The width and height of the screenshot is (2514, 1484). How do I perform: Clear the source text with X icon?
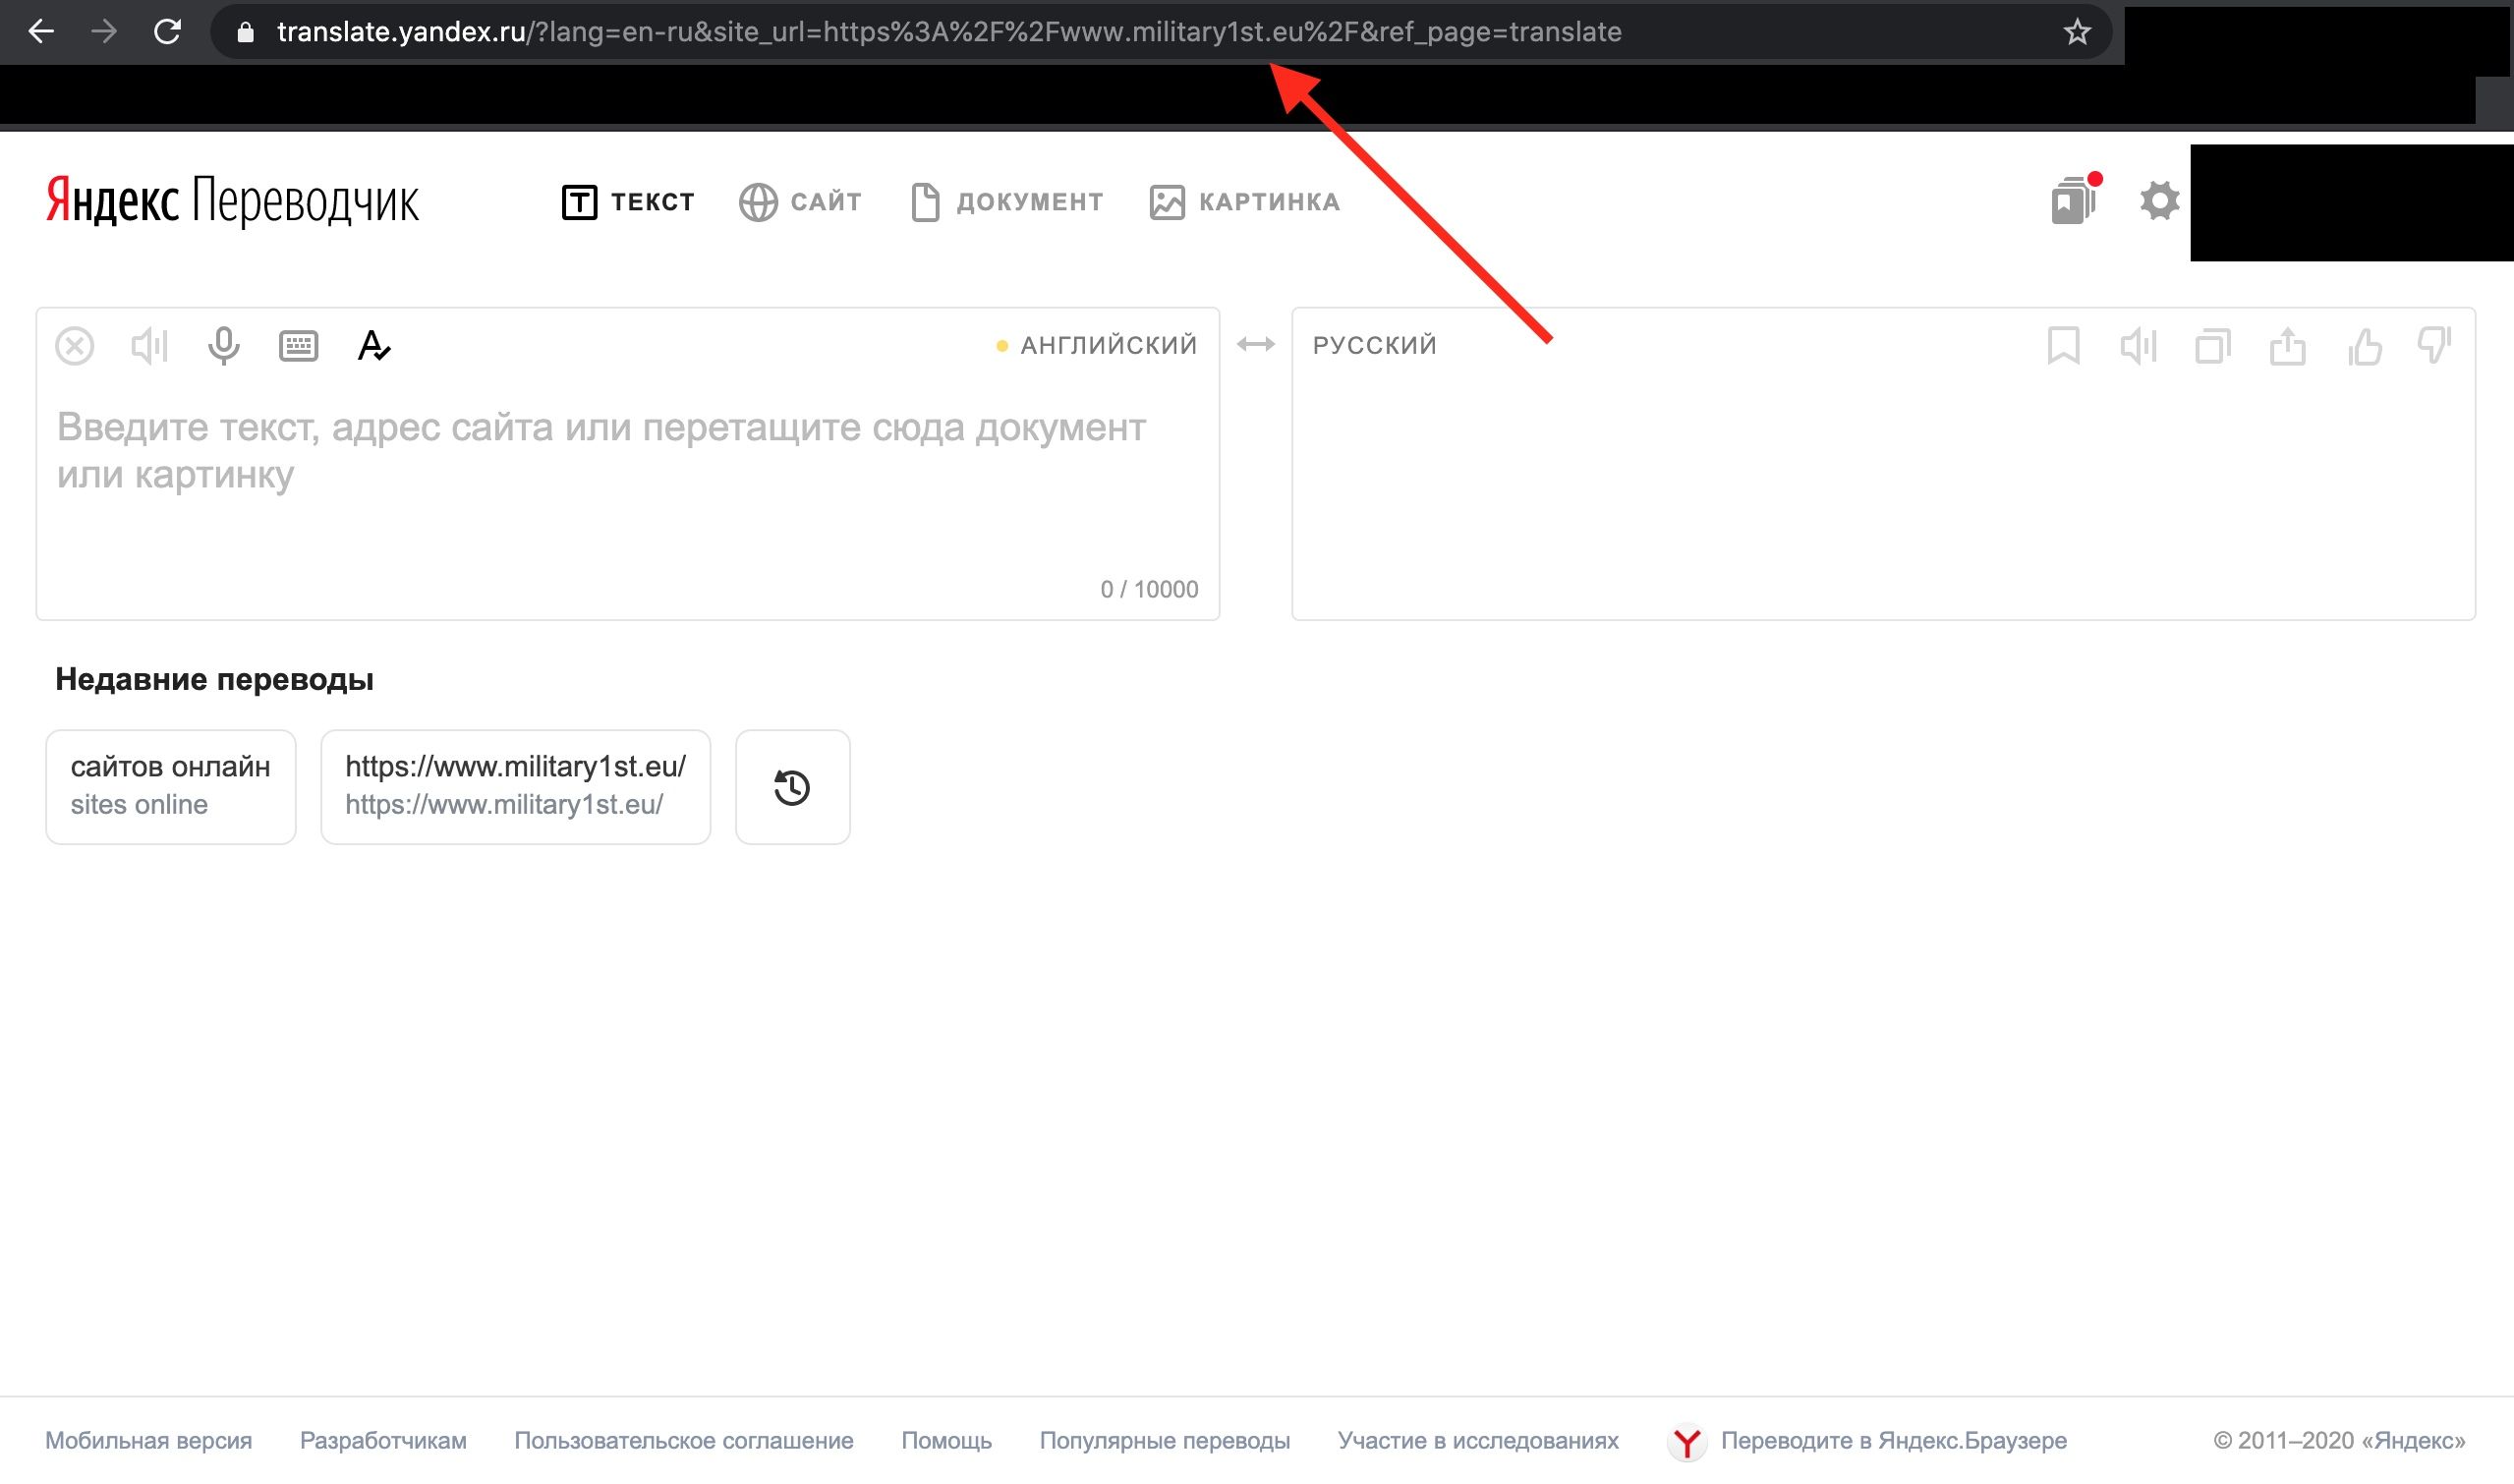click(x=75, y=346)
